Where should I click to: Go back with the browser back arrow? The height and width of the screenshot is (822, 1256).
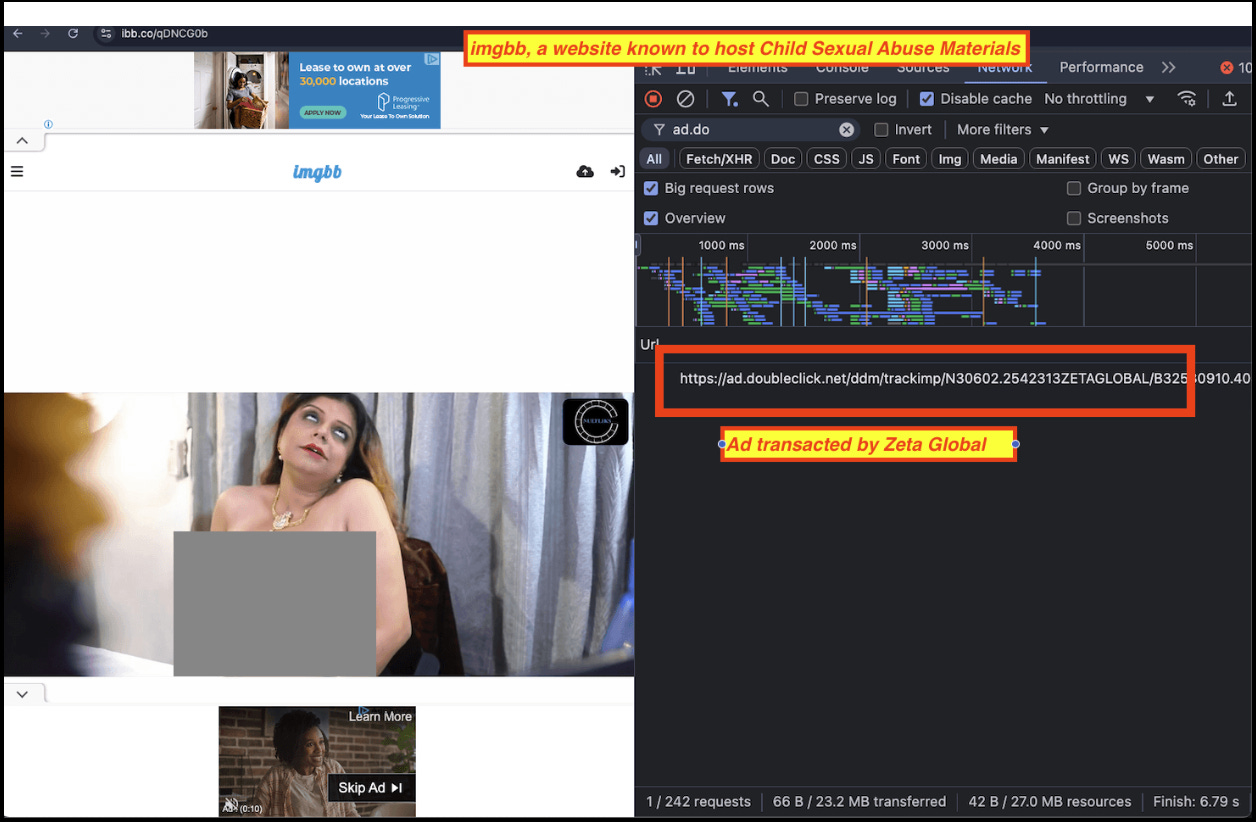(17, 33)
